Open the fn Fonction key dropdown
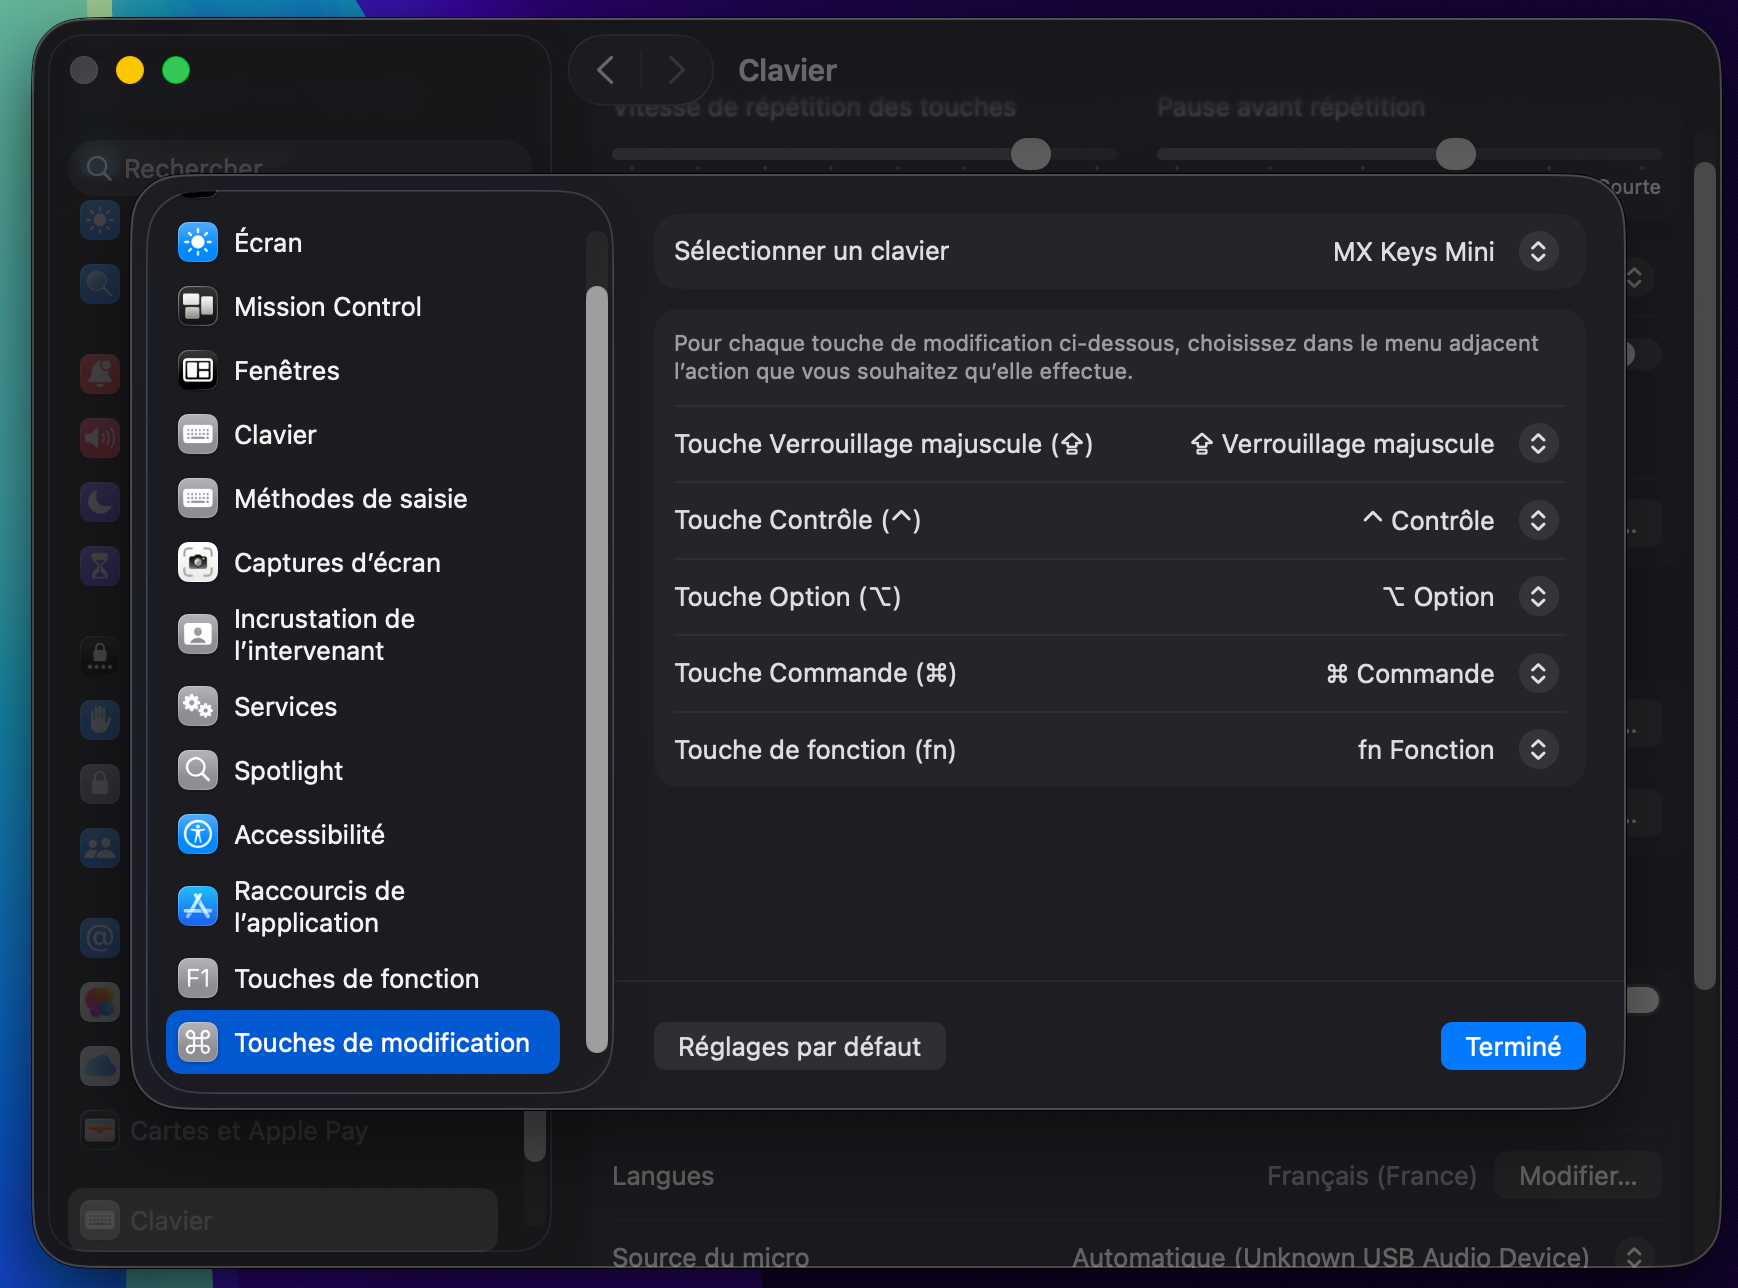Viewport: 1738px width, 1288px height. 1537,750
